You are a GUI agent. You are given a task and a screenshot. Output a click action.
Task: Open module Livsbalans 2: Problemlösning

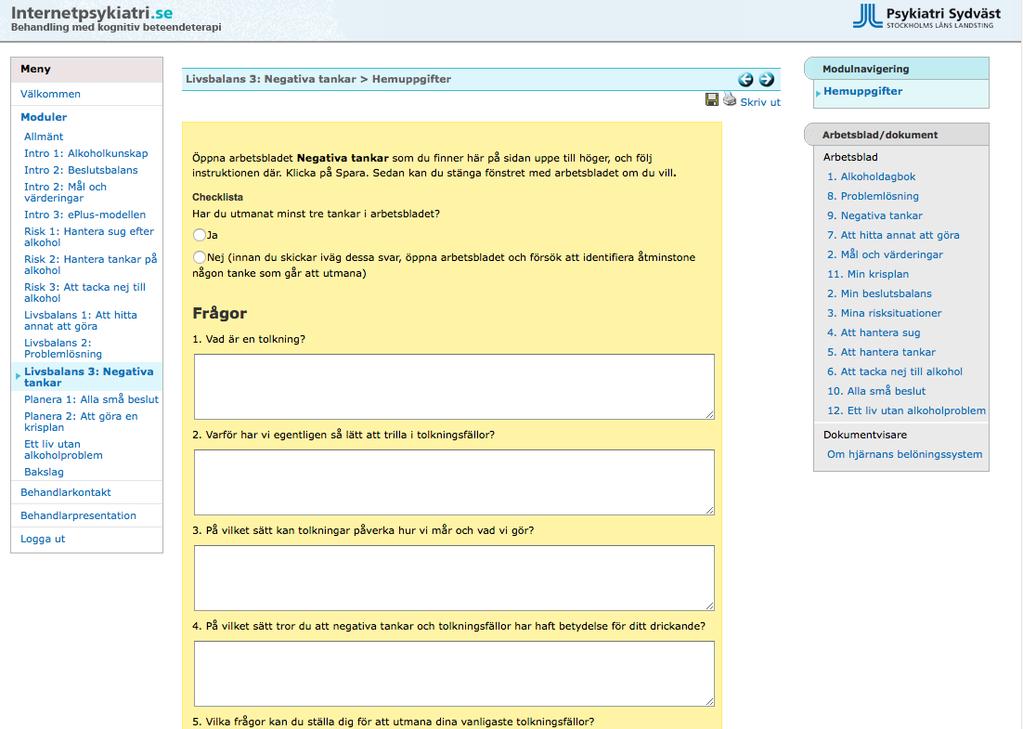coord(63,349)
